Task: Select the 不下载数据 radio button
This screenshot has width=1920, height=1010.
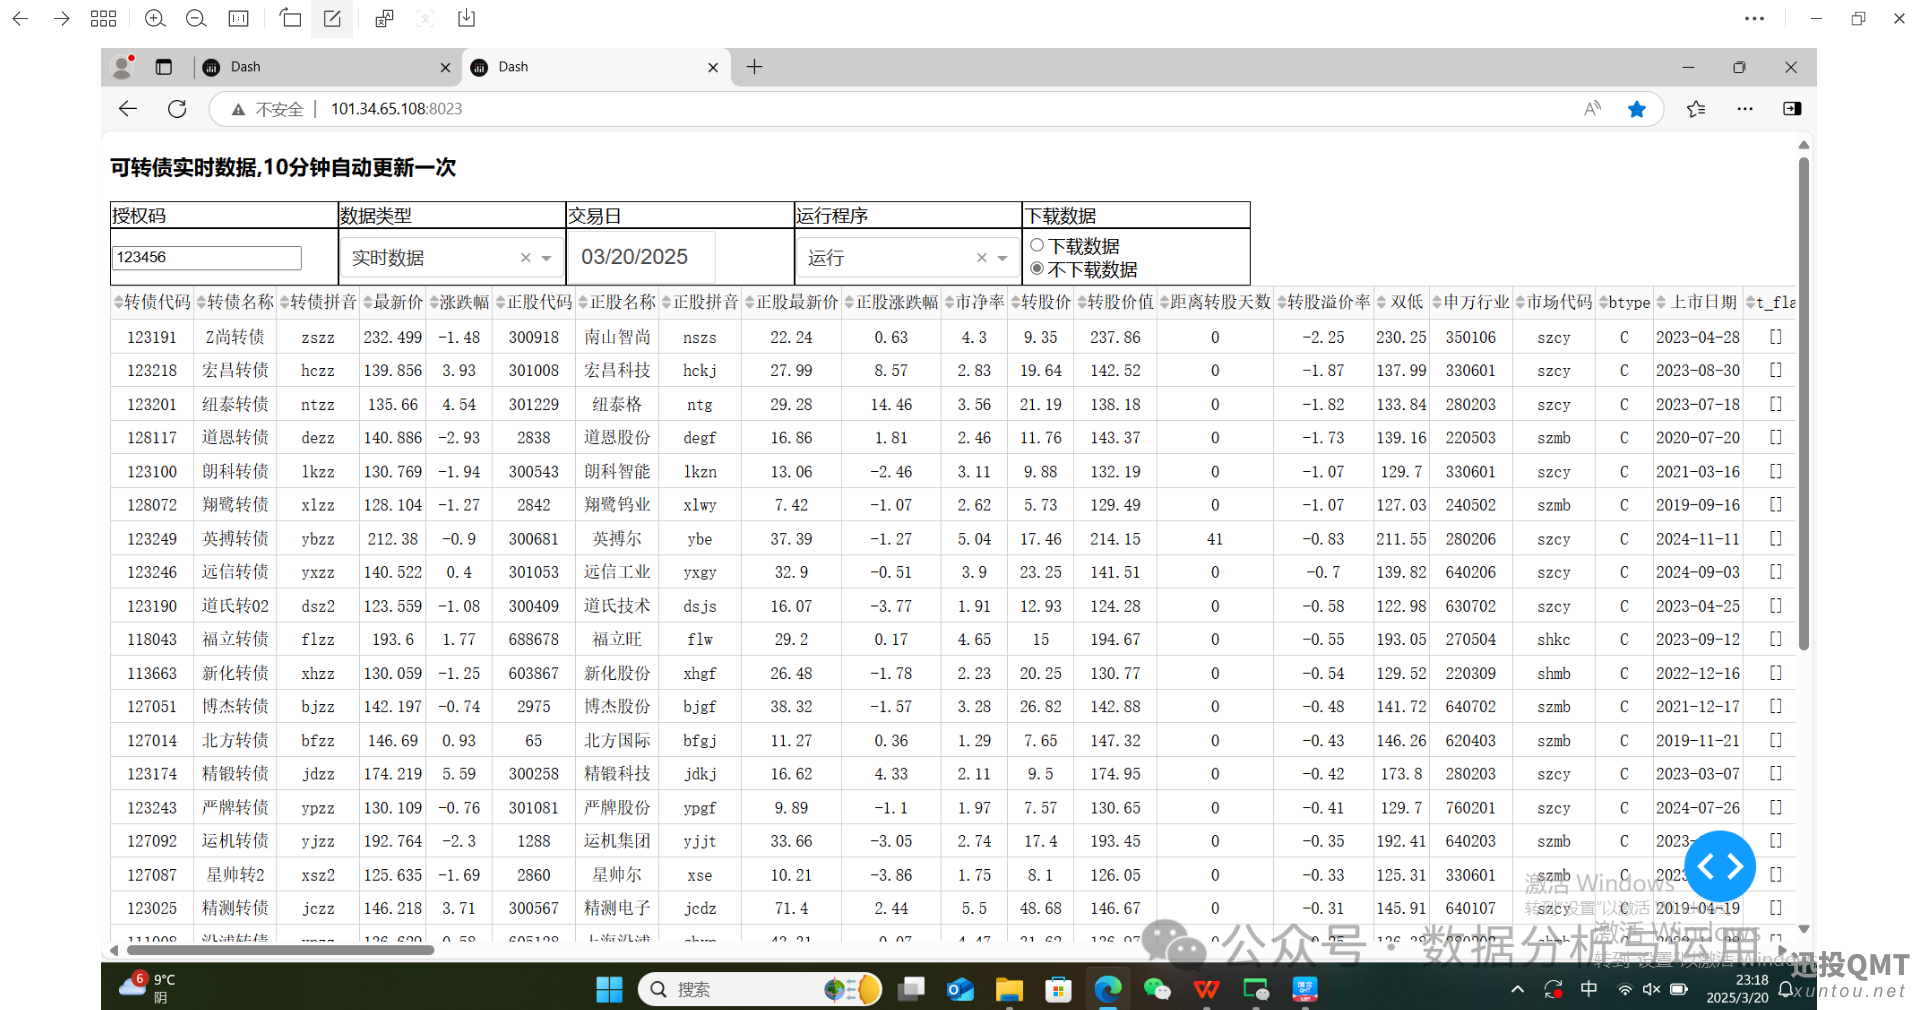Action: 1037,268
